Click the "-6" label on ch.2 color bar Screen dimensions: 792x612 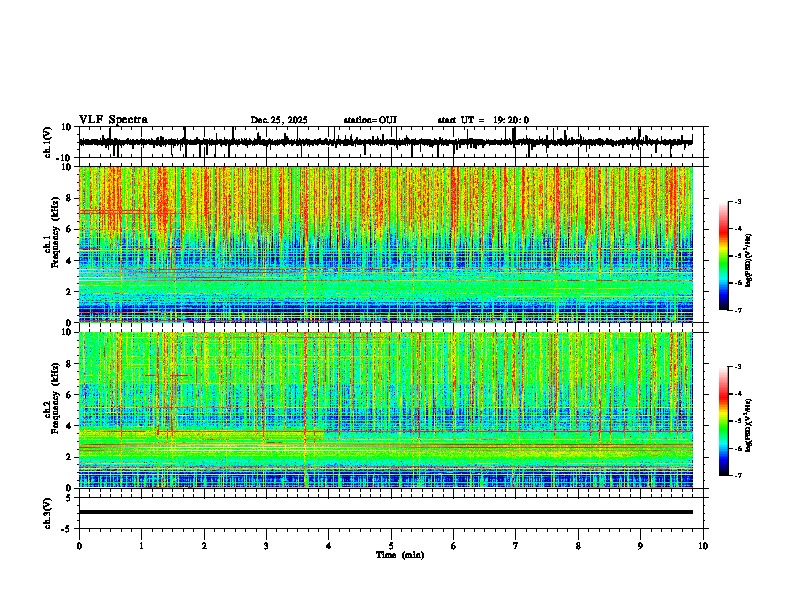(x=738, y=448)
